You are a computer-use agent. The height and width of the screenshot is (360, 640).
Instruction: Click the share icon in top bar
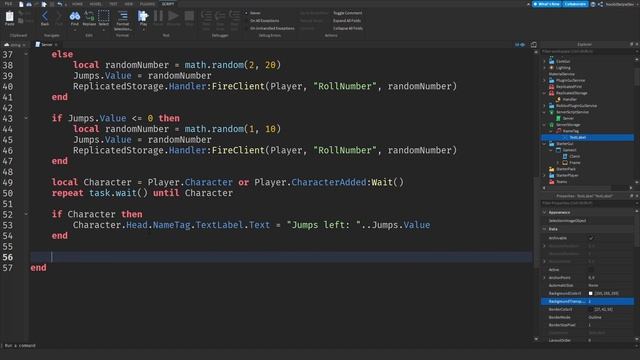point(600,4)
